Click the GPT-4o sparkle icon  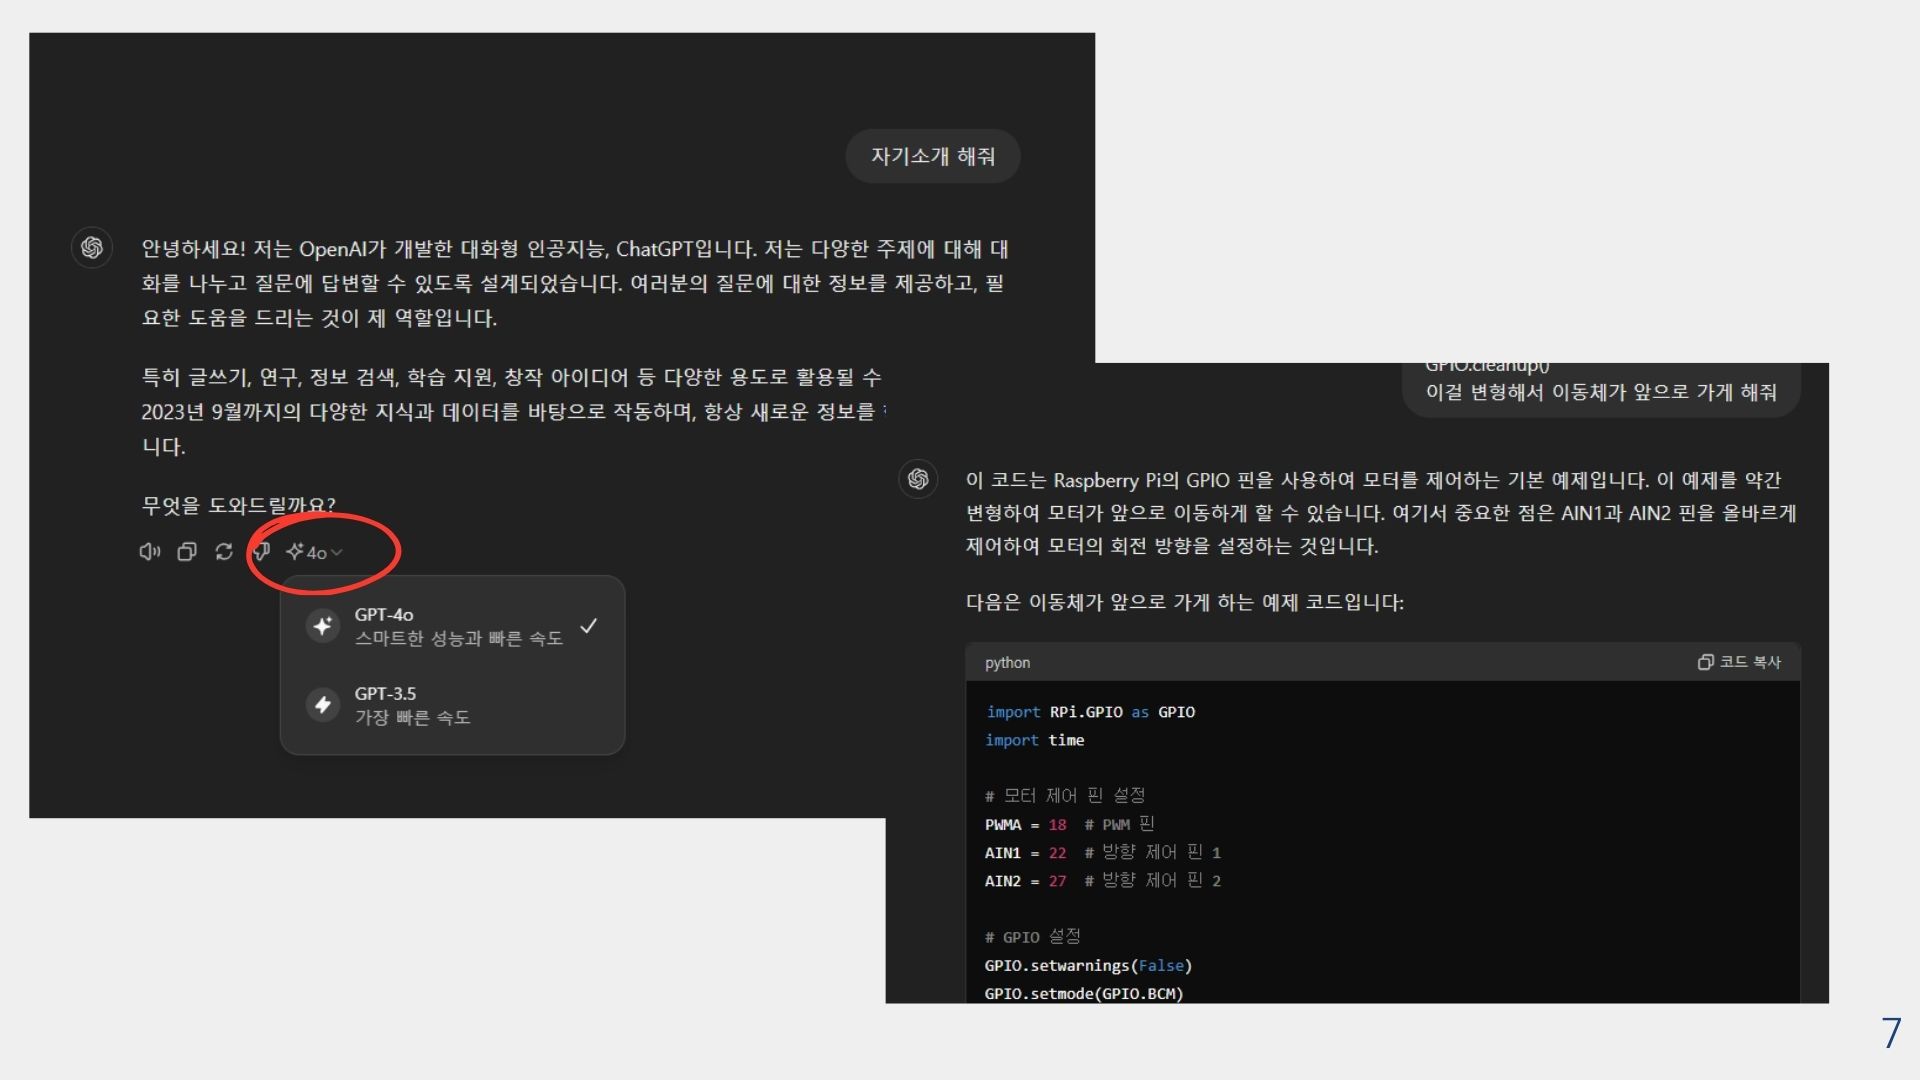coord(322,626)
